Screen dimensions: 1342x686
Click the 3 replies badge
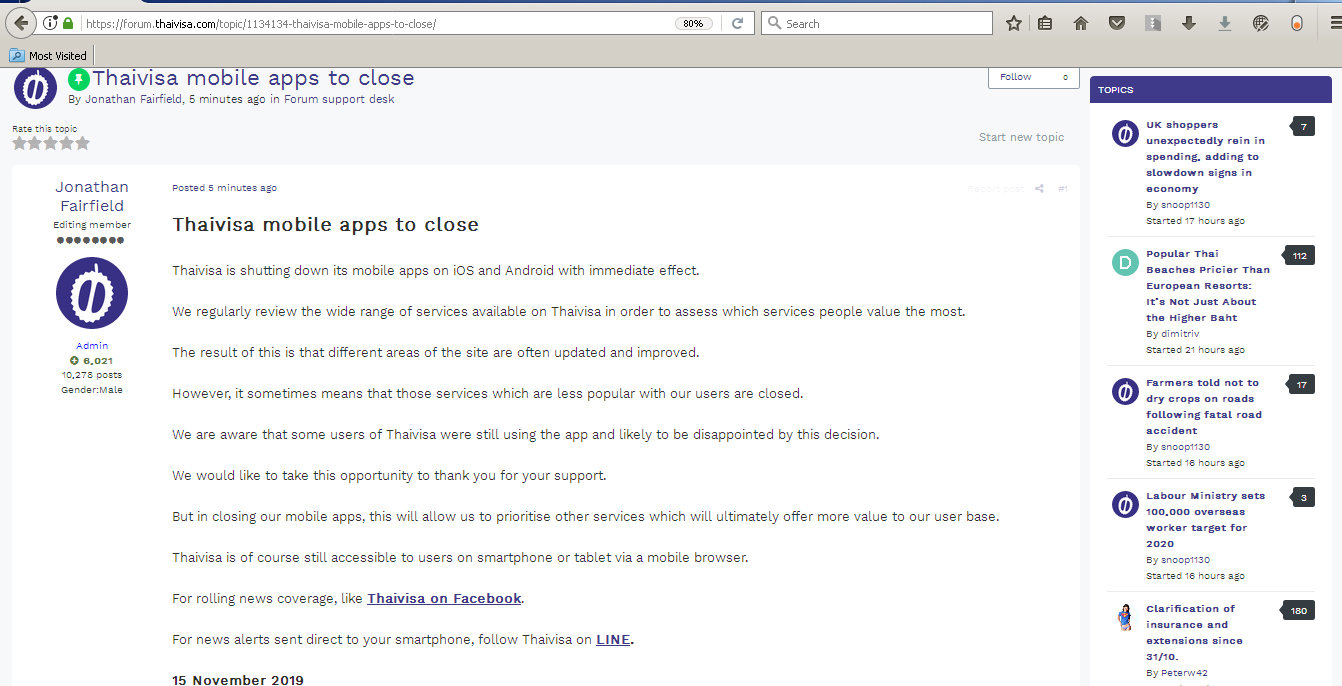pos(1303,497)
